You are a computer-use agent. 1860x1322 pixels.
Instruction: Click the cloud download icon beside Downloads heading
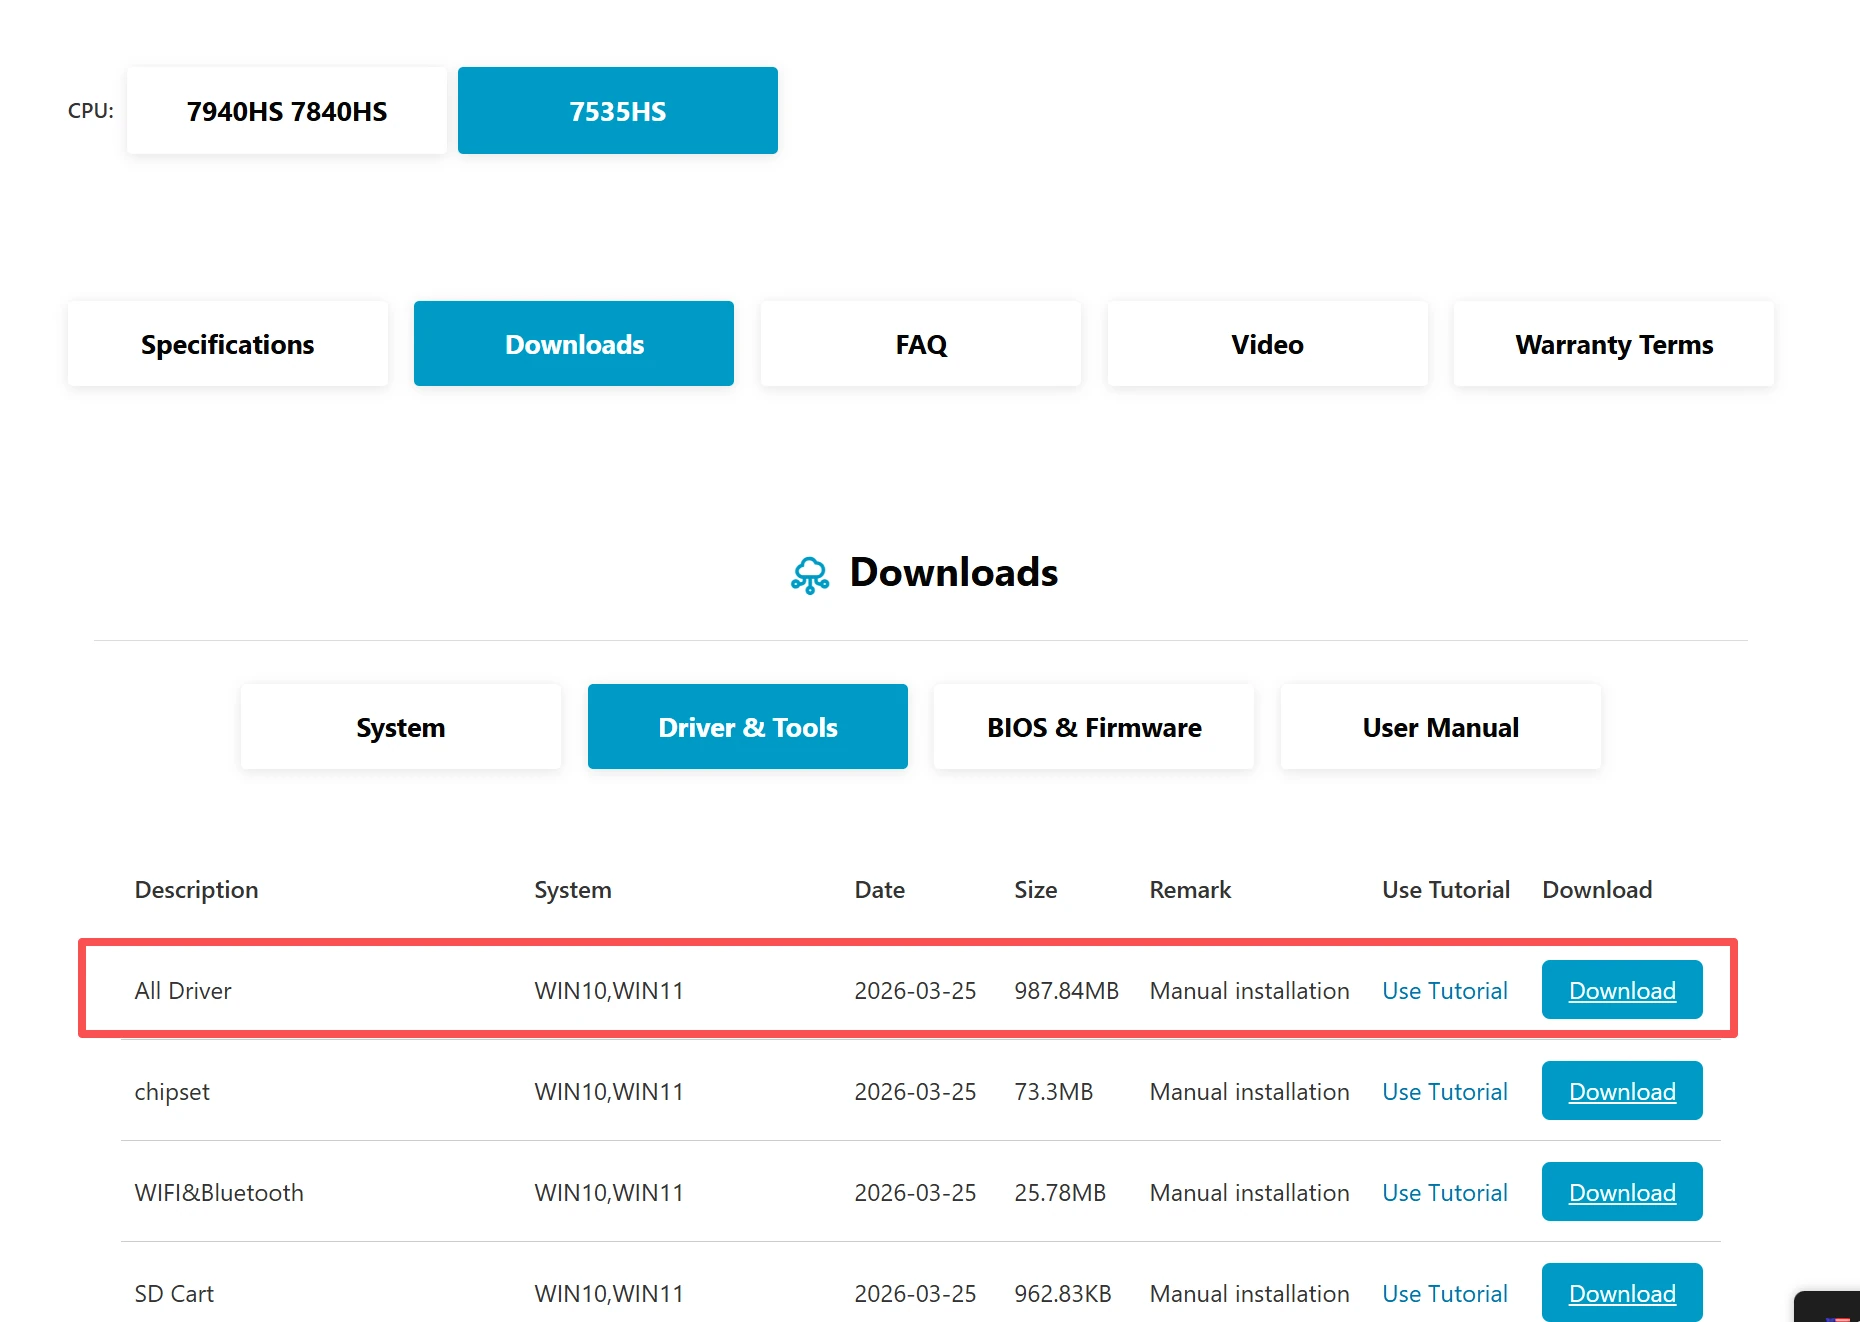(810, 575)
